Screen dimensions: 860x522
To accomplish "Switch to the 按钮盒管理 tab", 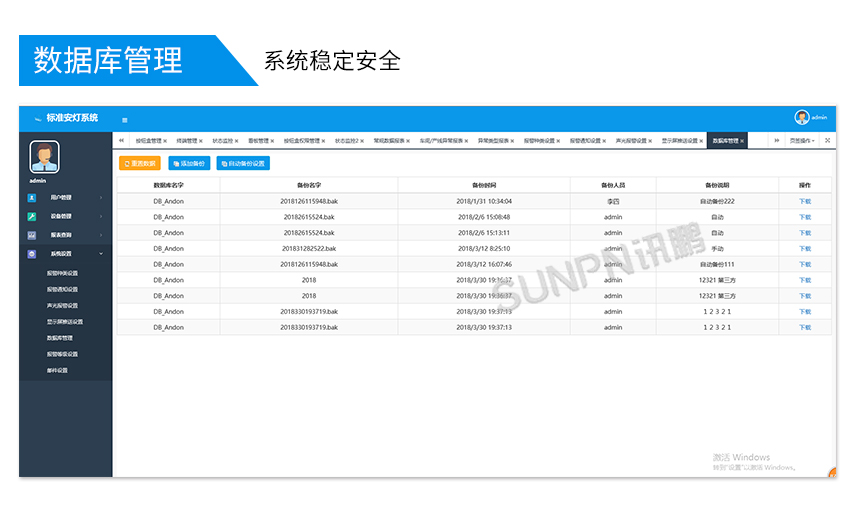I will click(149, 141).
